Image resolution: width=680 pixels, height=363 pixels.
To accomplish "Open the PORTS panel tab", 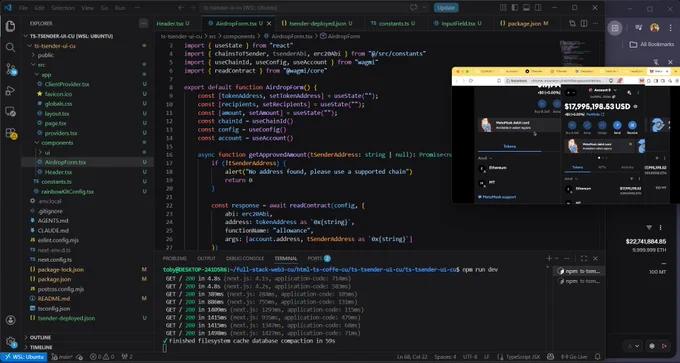I will click(x=319, y=258).
